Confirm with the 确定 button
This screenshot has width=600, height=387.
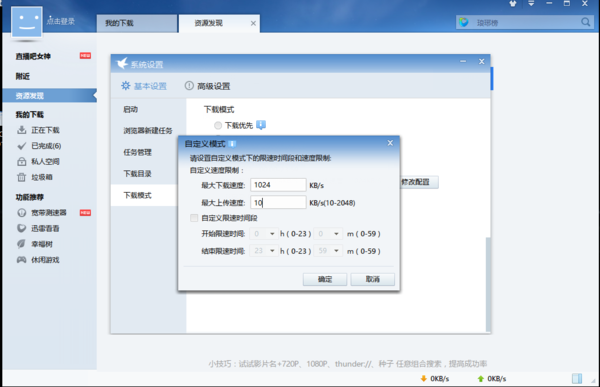[325, 279]
